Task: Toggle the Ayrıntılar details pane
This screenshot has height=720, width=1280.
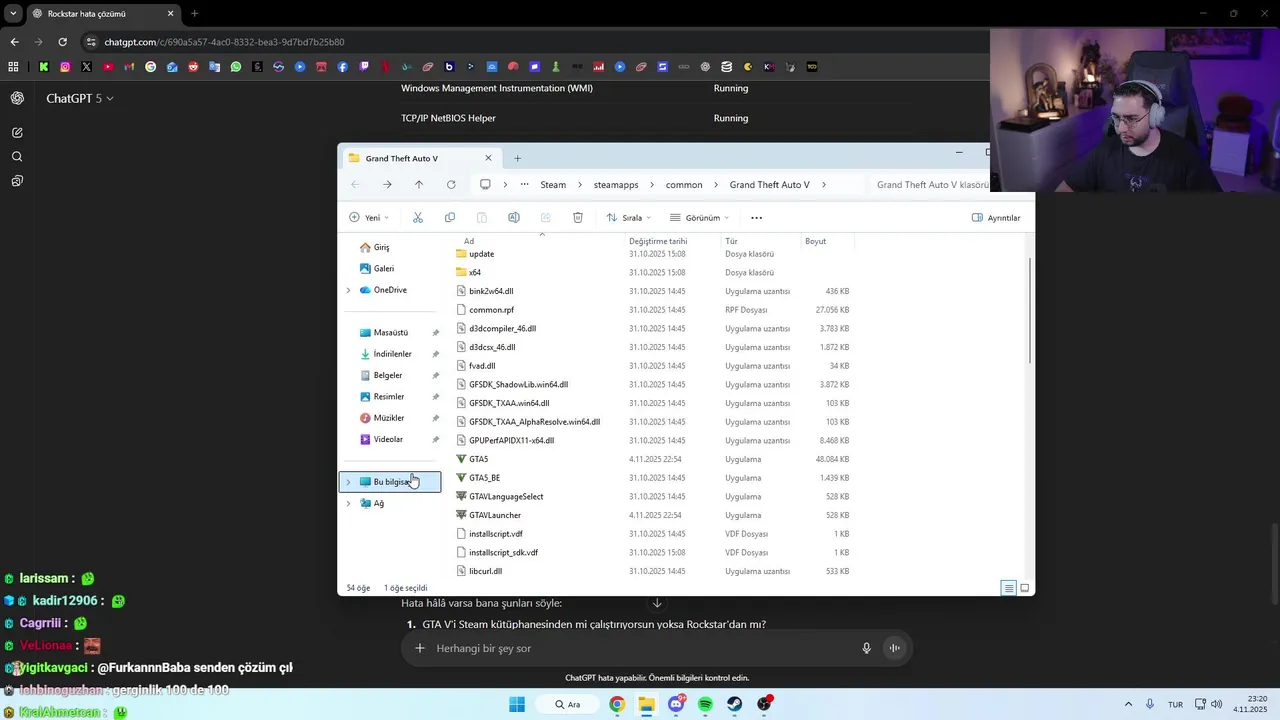Action: (996, 217)
